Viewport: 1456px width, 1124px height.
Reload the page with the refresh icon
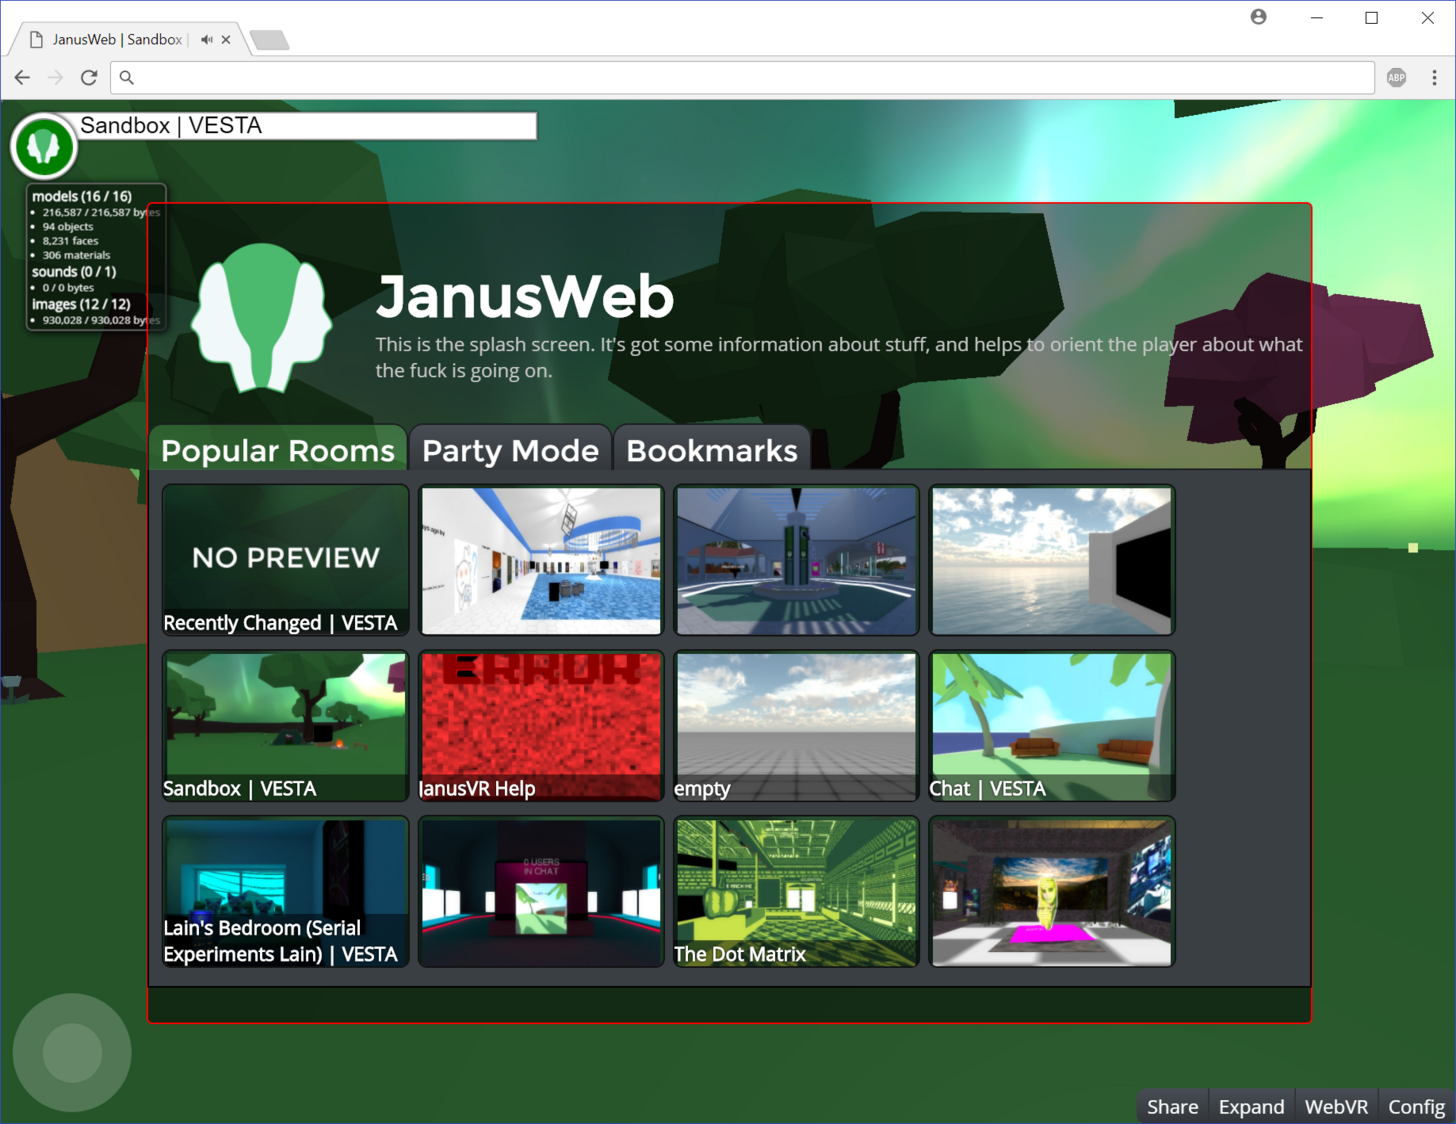[x=89, y=77]
